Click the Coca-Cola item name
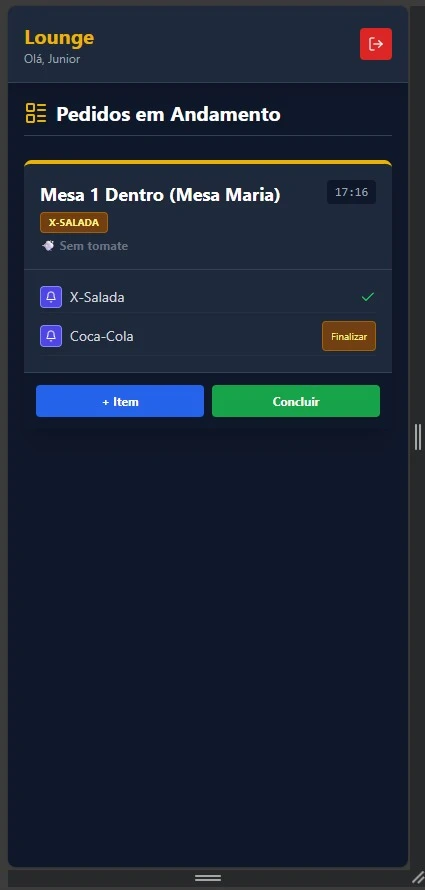425x890 pixels. (x=102, y=336)
